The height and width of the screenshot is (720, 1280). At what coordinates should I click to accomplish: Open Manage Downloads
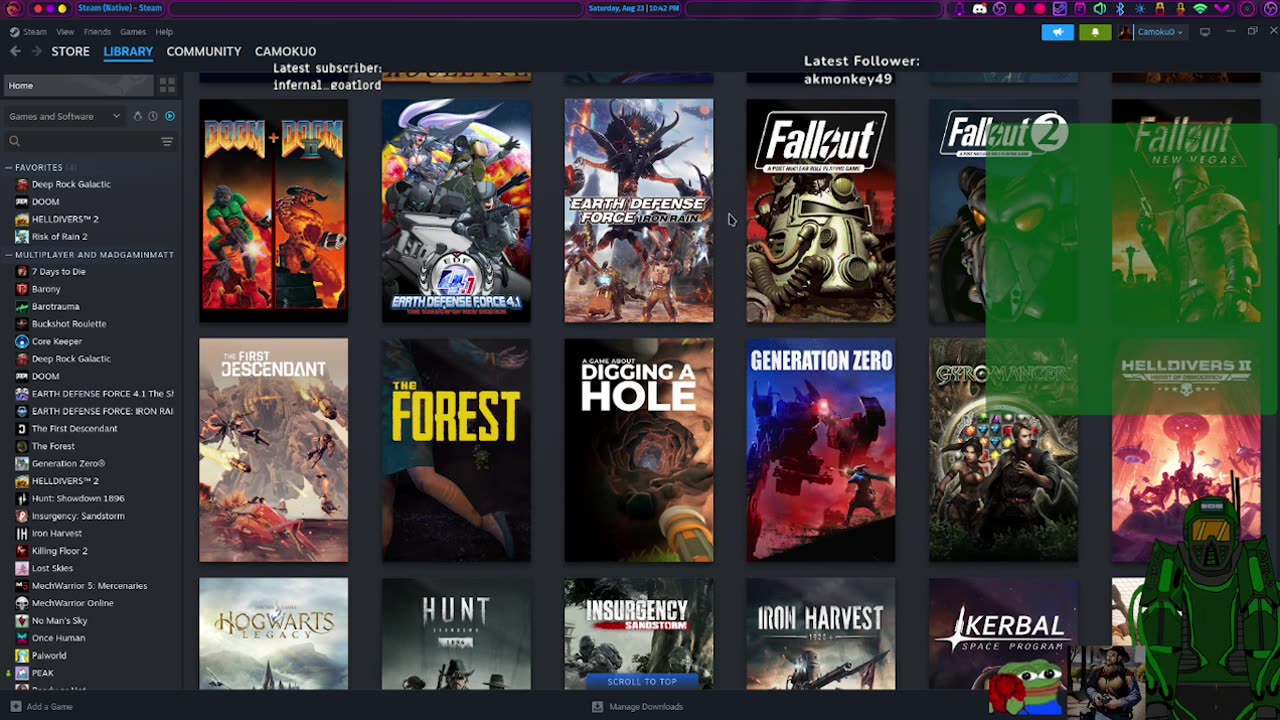pos(637,707)
